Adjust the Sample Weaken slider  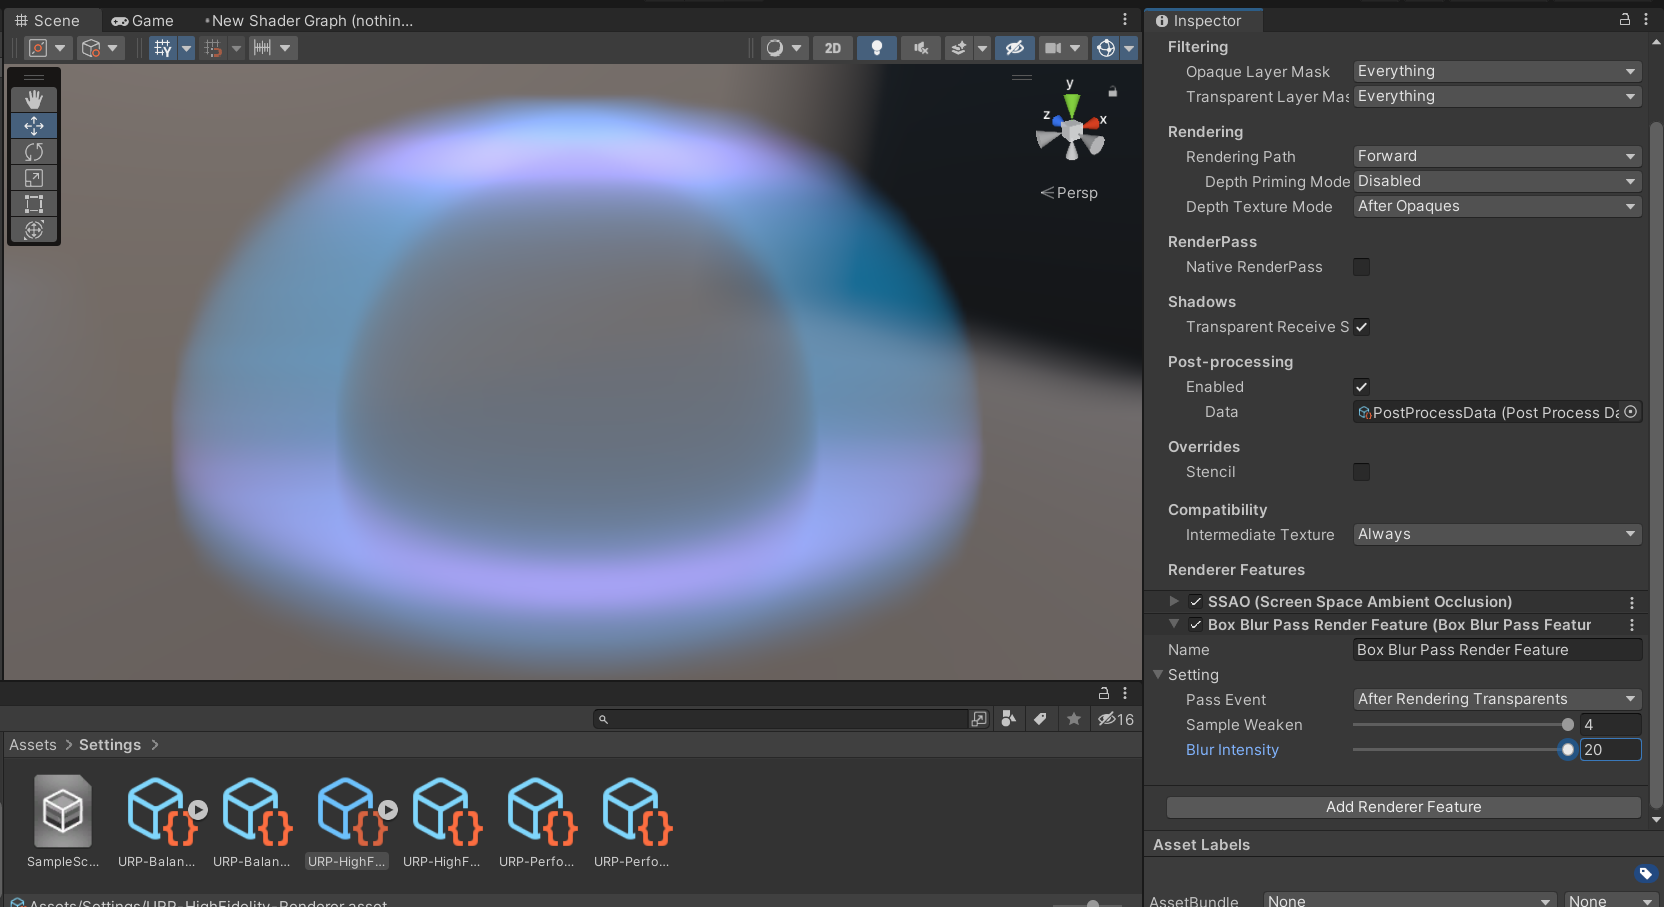tap(1461, 725)
